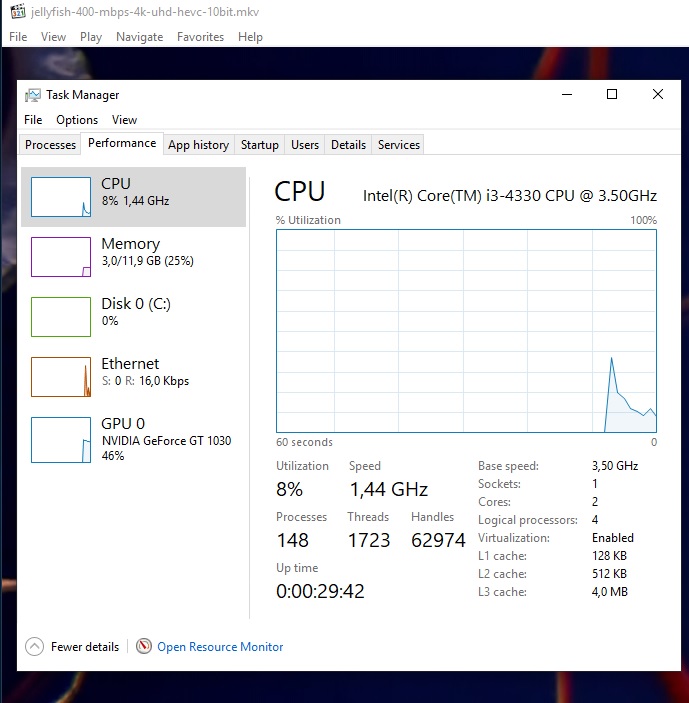Open the media player Navigate menu
The width and height of the screenshot is (689, 703).
[139, 37]
